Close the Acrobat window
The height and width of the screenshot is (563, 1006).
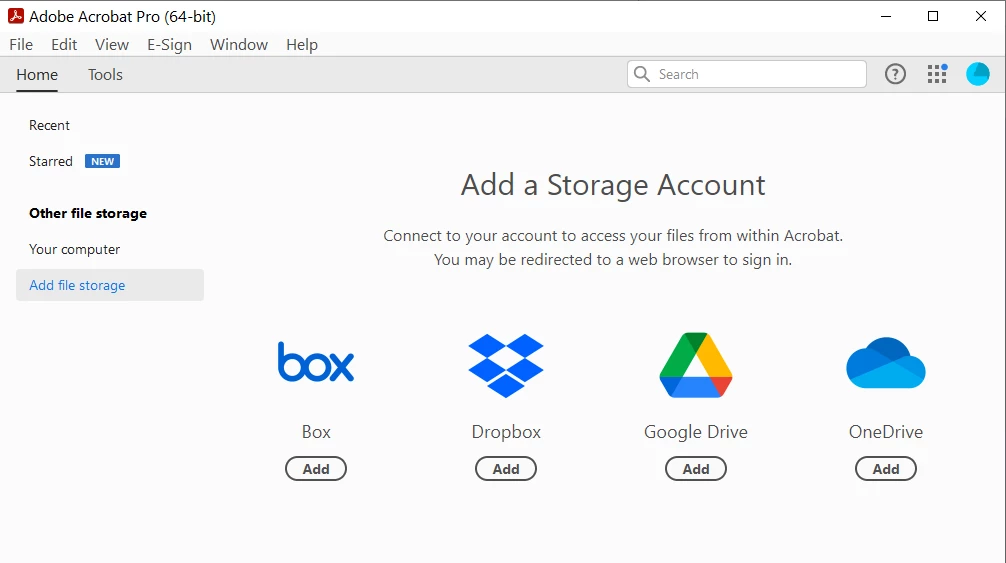coord(981,16)
